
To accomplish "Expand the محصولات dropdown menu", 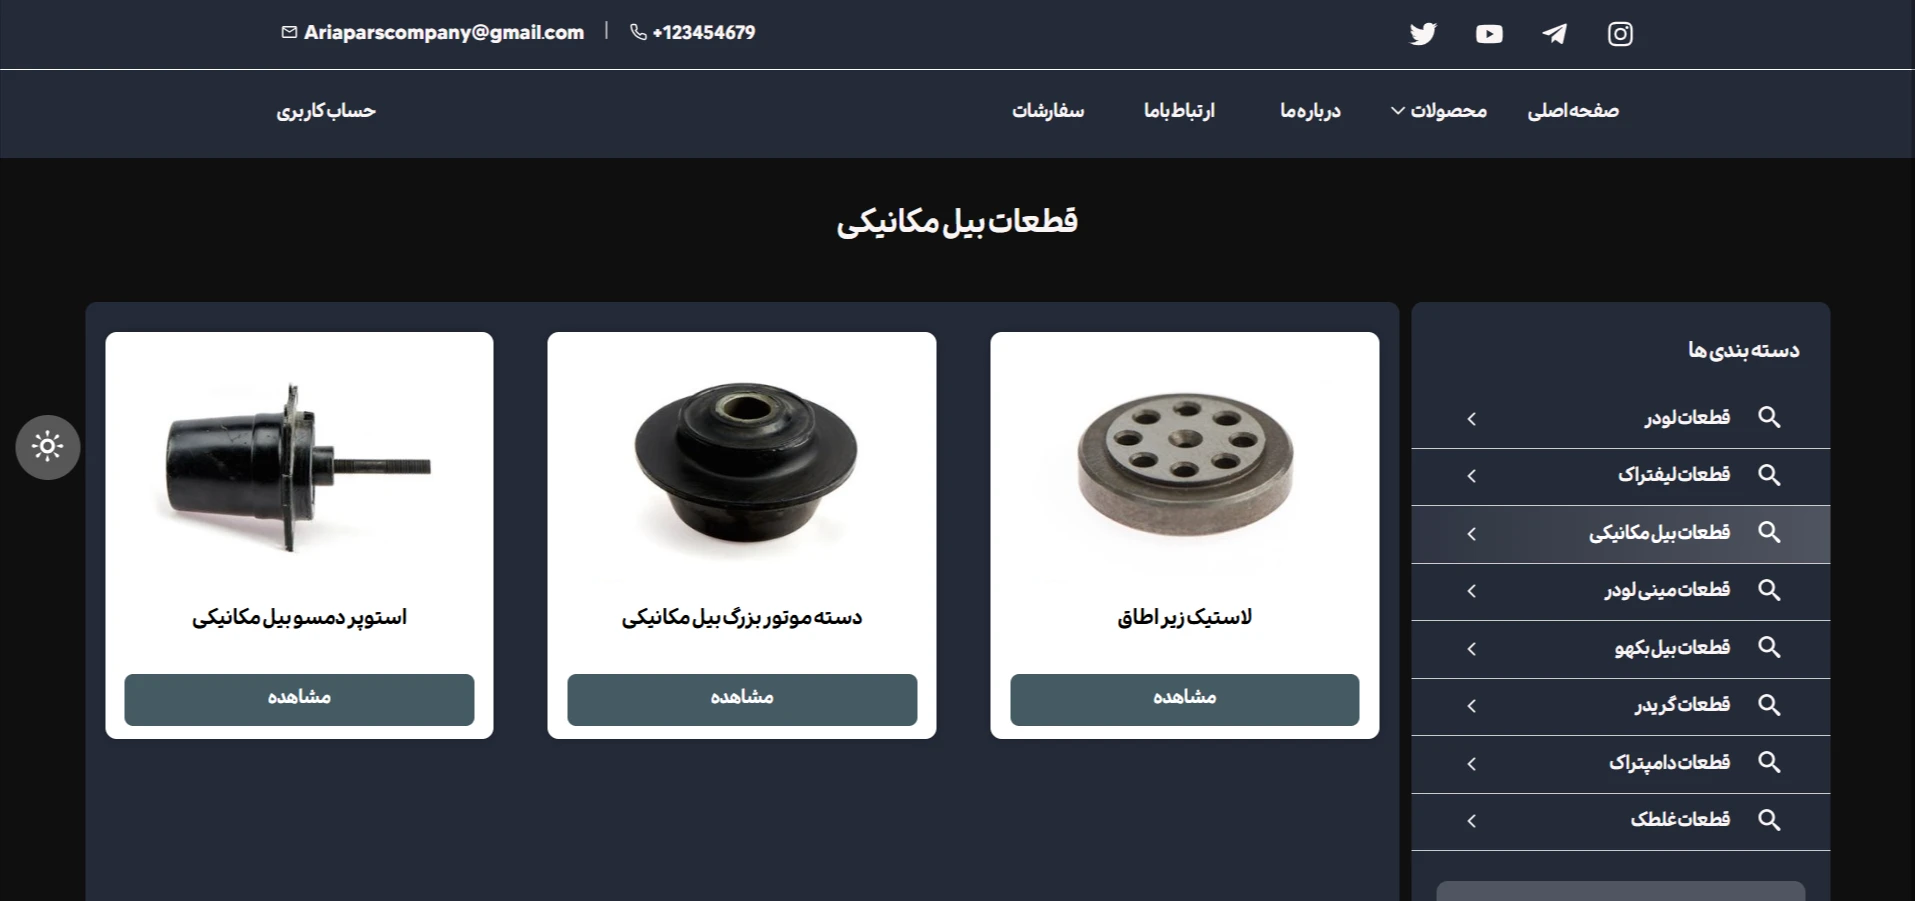I will click(x=1438, y=111).
